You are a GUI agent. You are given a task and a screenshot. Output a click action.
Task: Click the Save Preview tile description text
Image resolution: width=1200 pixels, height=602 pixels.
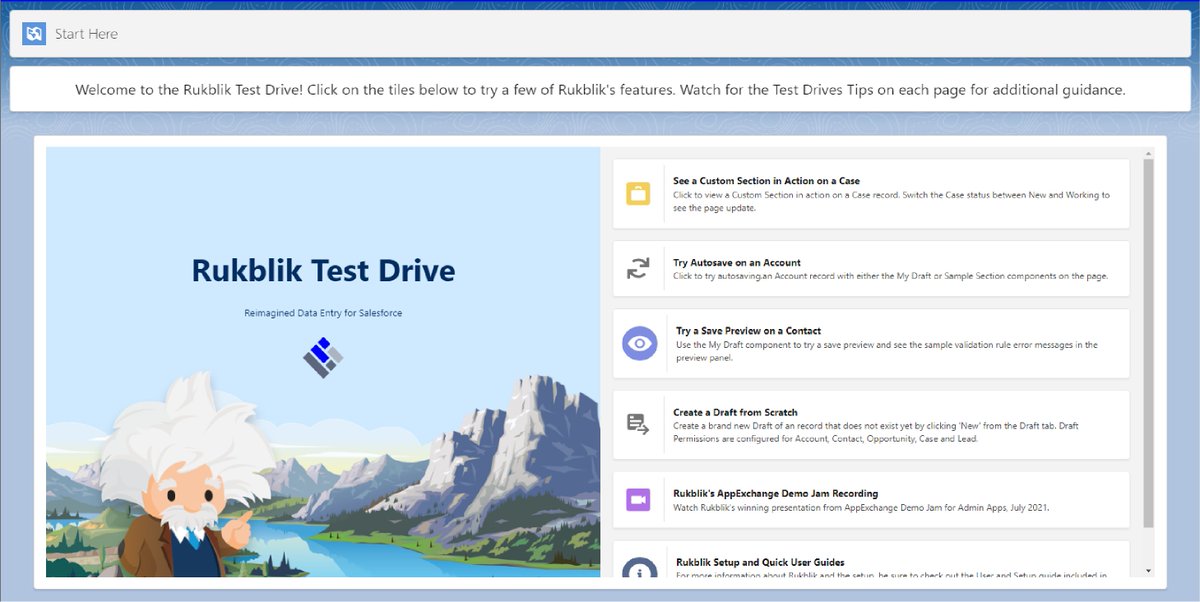(x=886, y=351)
